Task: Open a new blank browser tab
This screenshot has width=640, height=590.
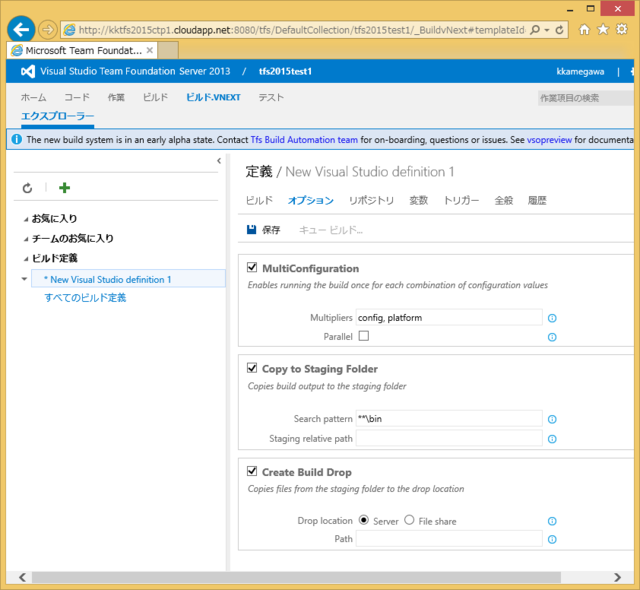Action: pyautogui.click(x=168, y=51)
